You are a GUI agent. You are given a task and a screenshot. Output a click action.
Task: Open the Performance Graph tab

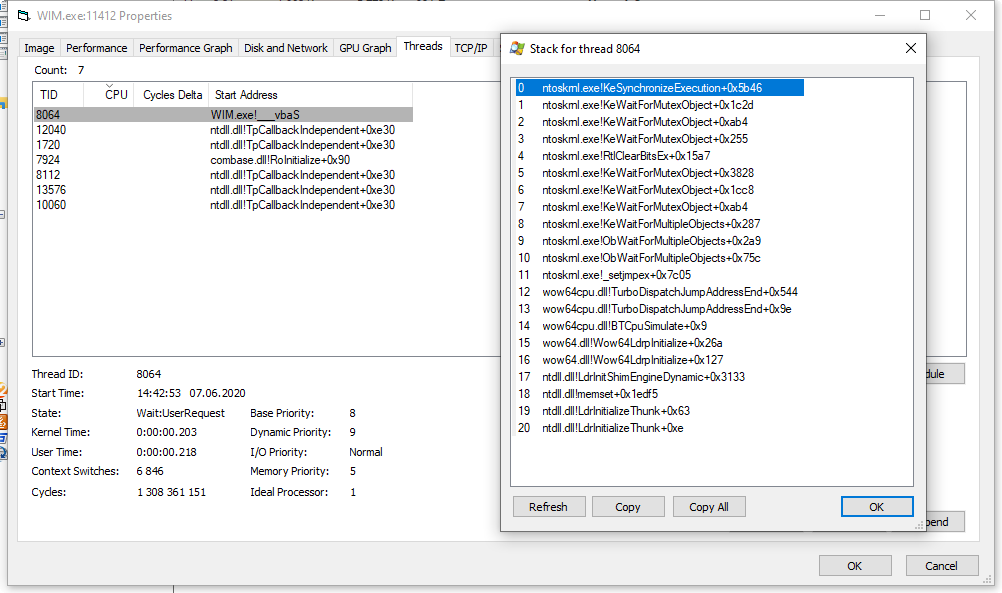185,48
